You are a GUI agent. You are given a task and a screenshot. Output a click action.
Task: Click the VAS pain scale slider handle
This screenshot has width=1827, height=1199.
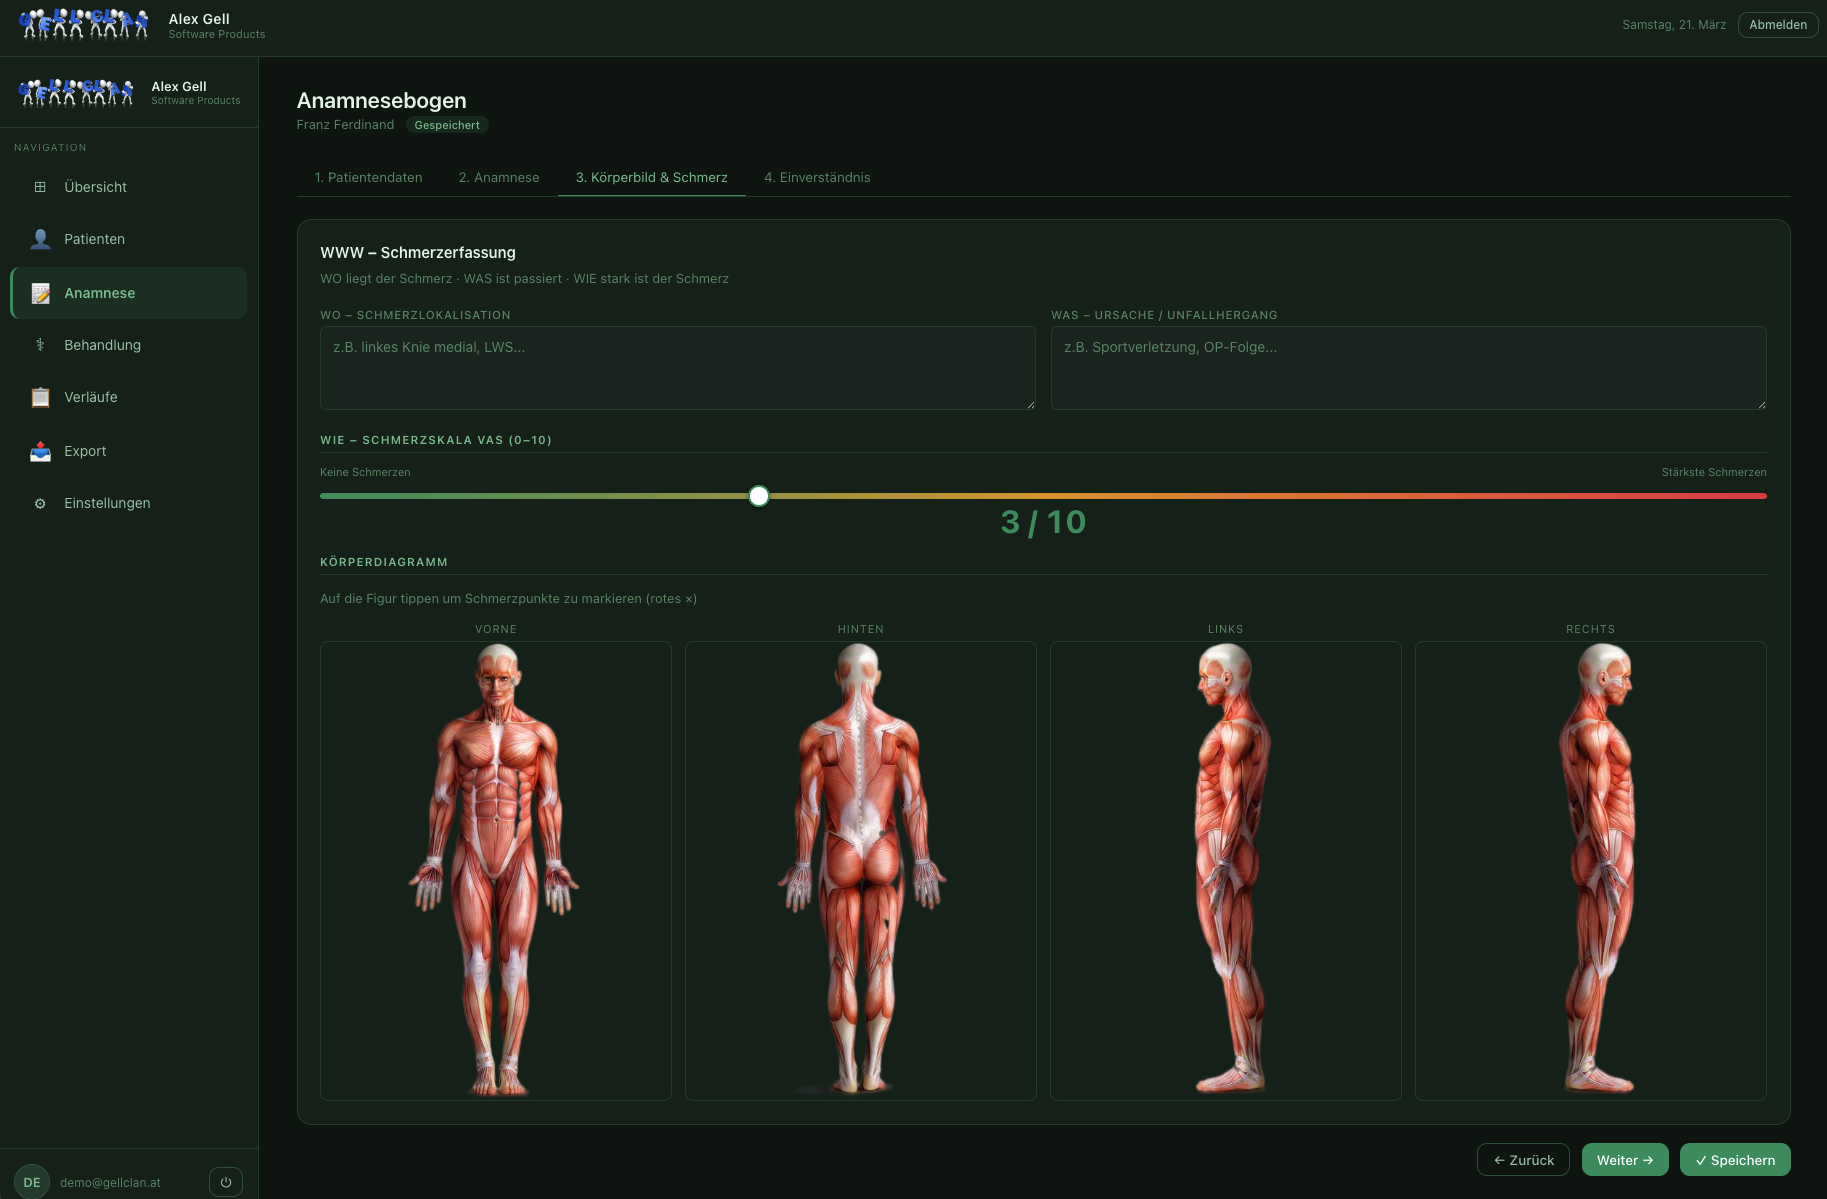[x=759, y=496]
